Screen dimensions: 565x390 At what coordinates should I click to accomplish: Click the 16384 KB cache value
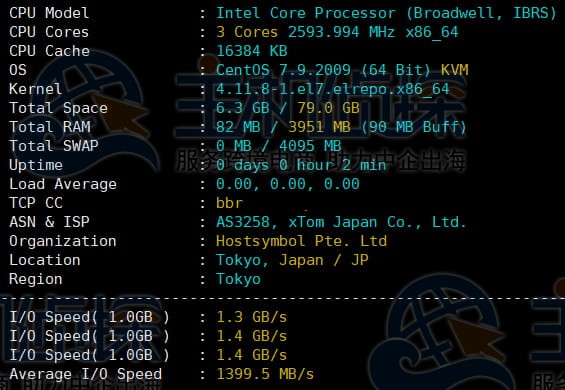[252, 51]
